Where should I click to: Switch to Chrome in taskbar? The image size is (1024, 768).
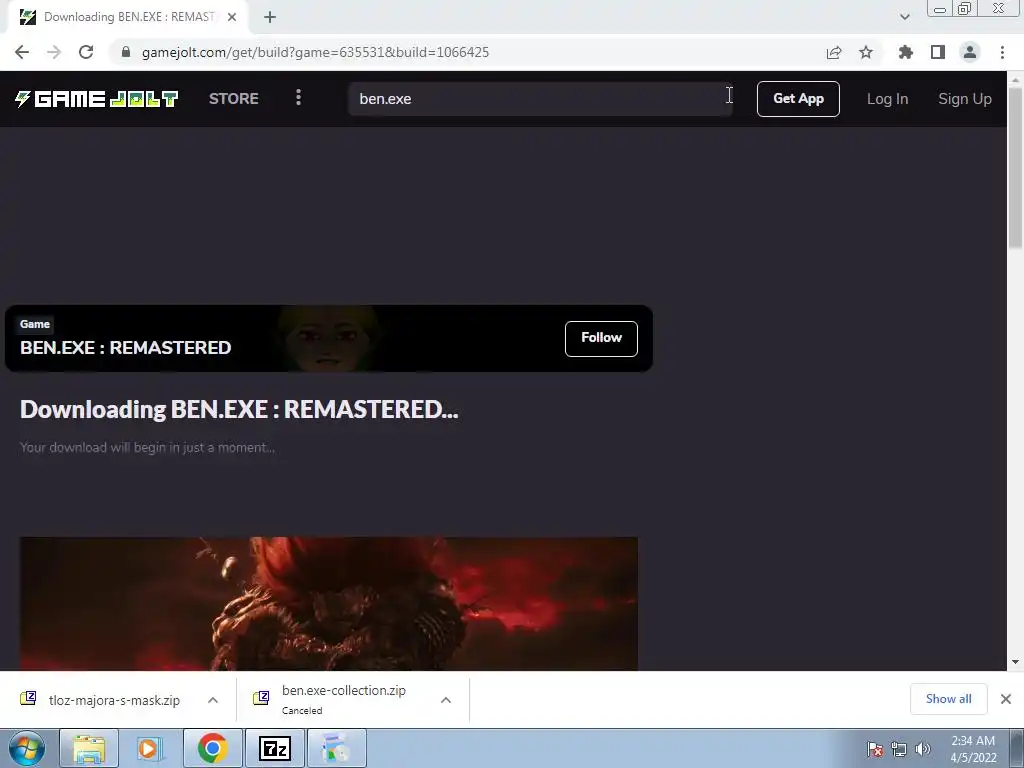click(212, 748)
